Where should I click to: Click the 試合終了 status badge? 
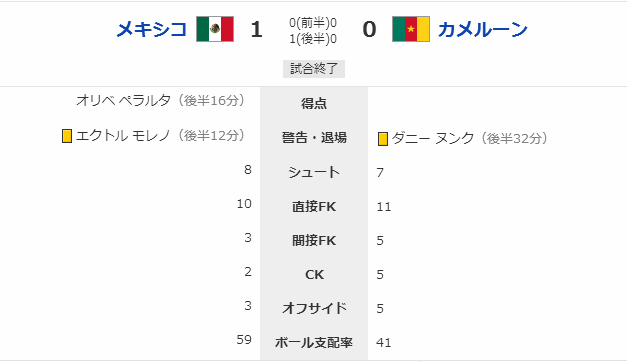[x=314, y=69]
